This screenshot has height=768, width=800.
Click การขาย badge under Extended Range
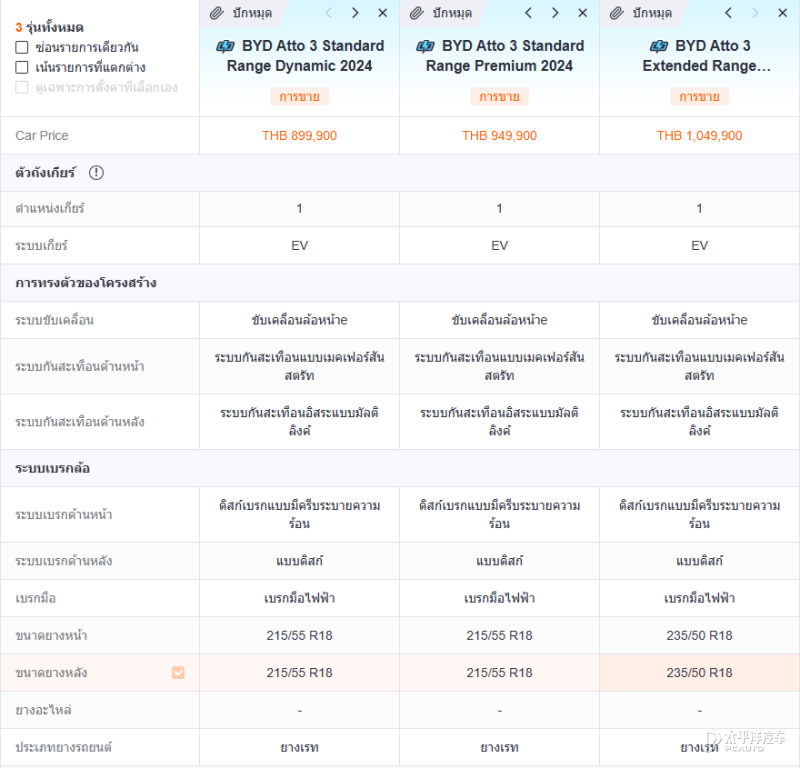(699, 96)
